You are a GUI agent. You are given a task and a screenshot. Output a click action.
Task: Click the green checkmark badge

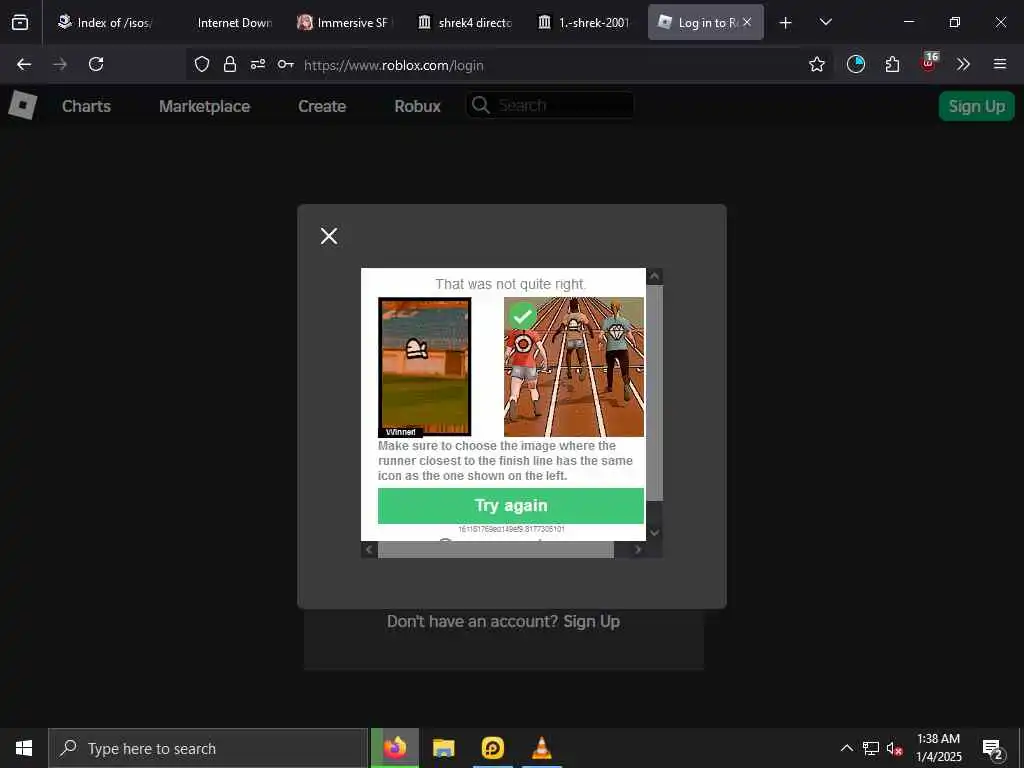(x=522, y=316)
